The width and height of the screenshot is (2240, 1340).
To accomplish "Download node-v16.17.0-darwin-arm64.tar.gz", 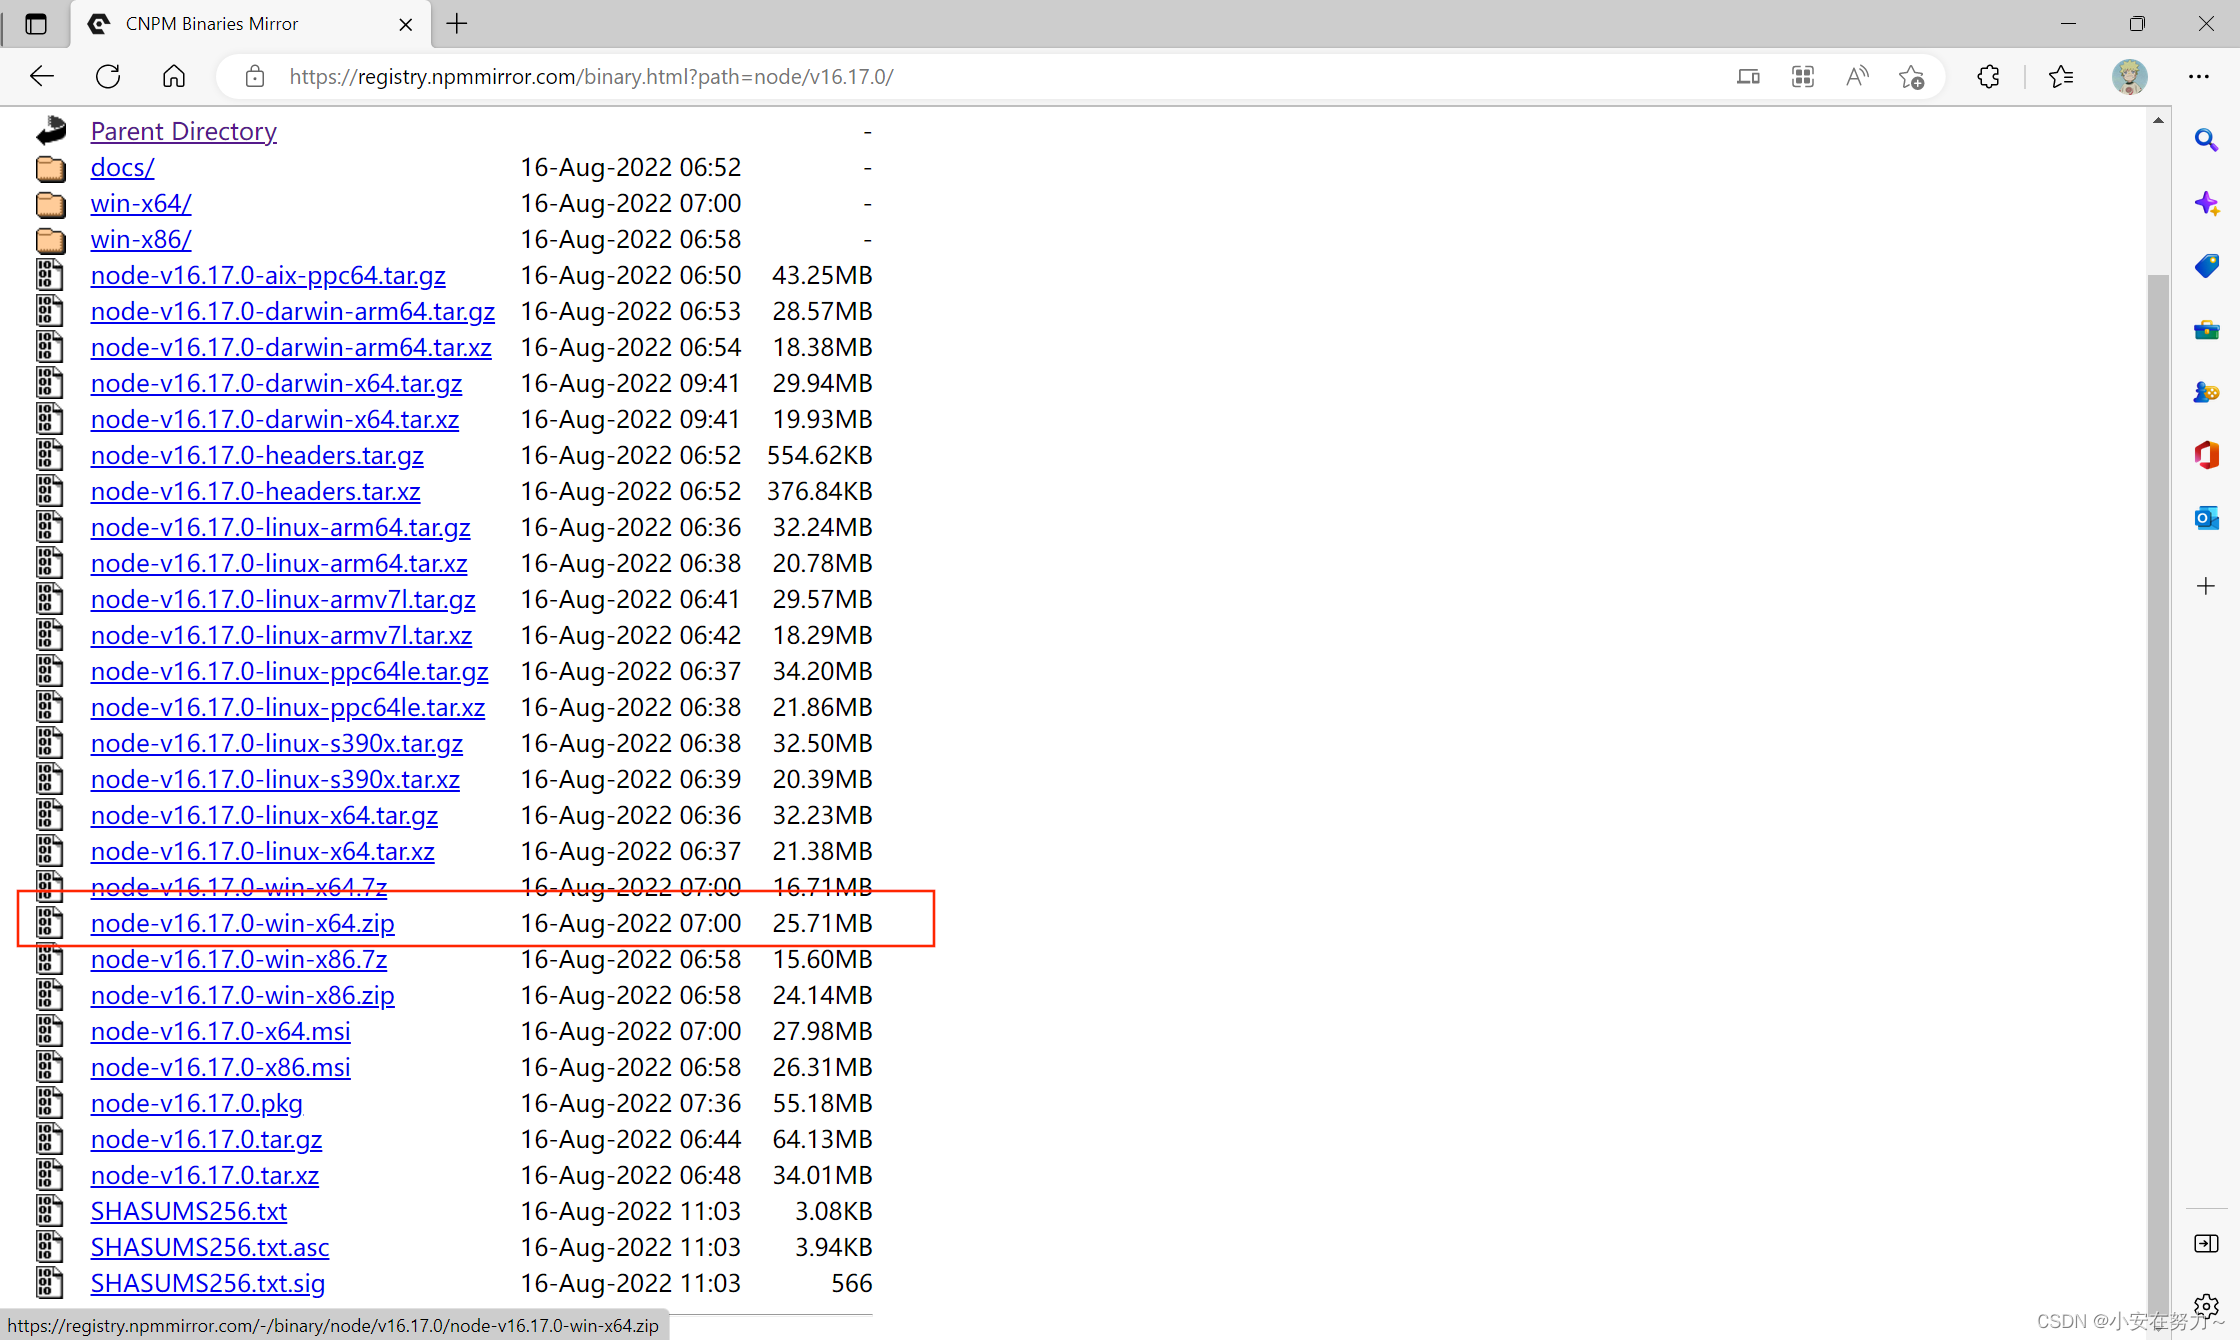I will pos(292,312).
